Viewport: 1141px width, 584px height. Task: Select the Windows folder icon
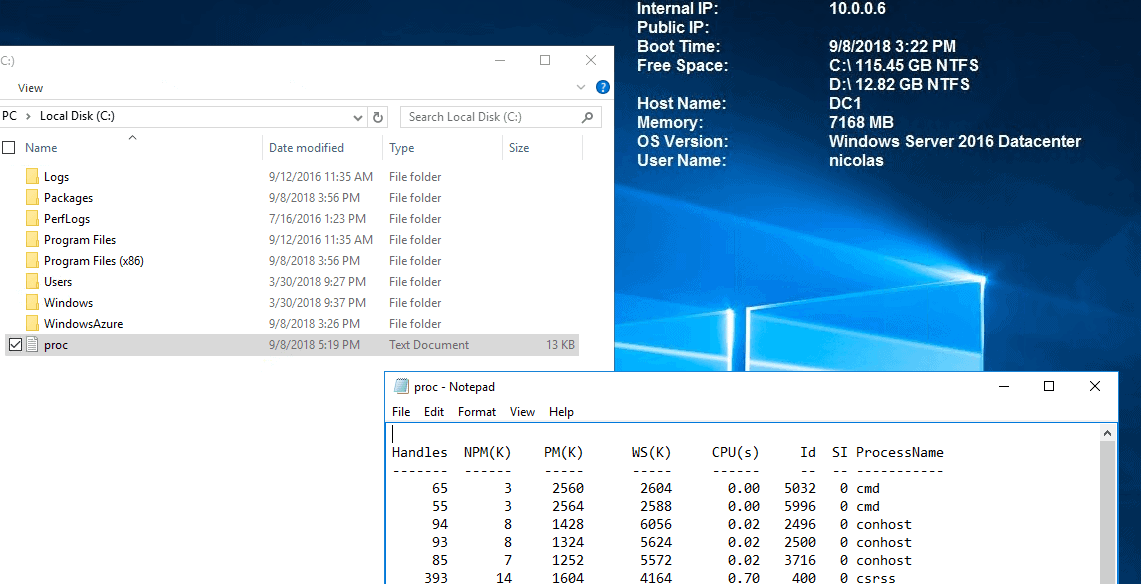coord(31,303)
